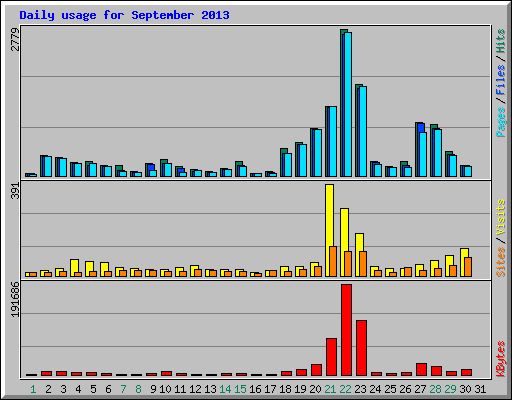Click the red KBytes bar for day 20
Viewport: 512px width, 400px height.
click(316, 370)
